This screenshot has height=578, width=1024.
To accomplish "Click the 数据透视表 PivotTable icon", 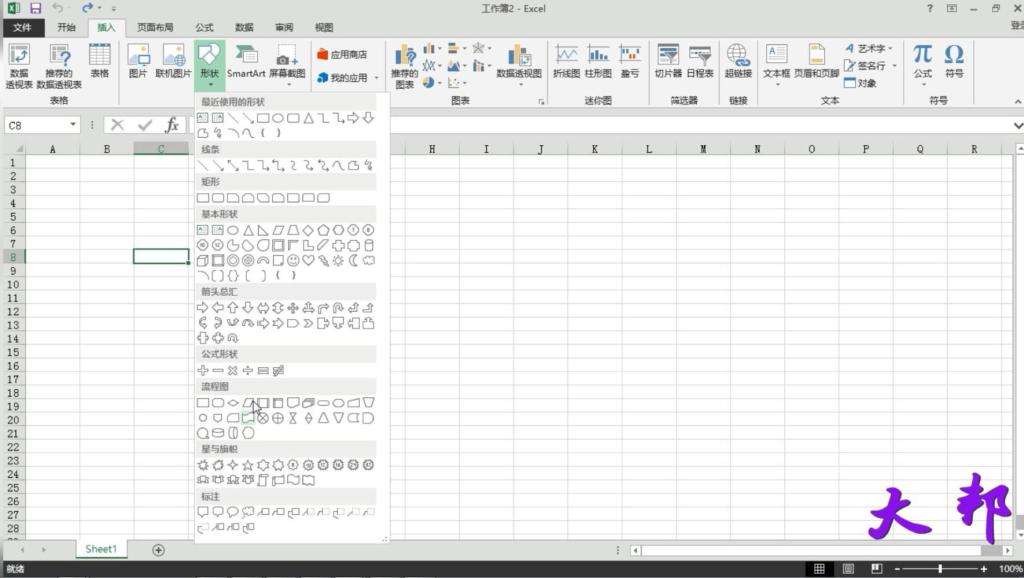I will (19, 61).
